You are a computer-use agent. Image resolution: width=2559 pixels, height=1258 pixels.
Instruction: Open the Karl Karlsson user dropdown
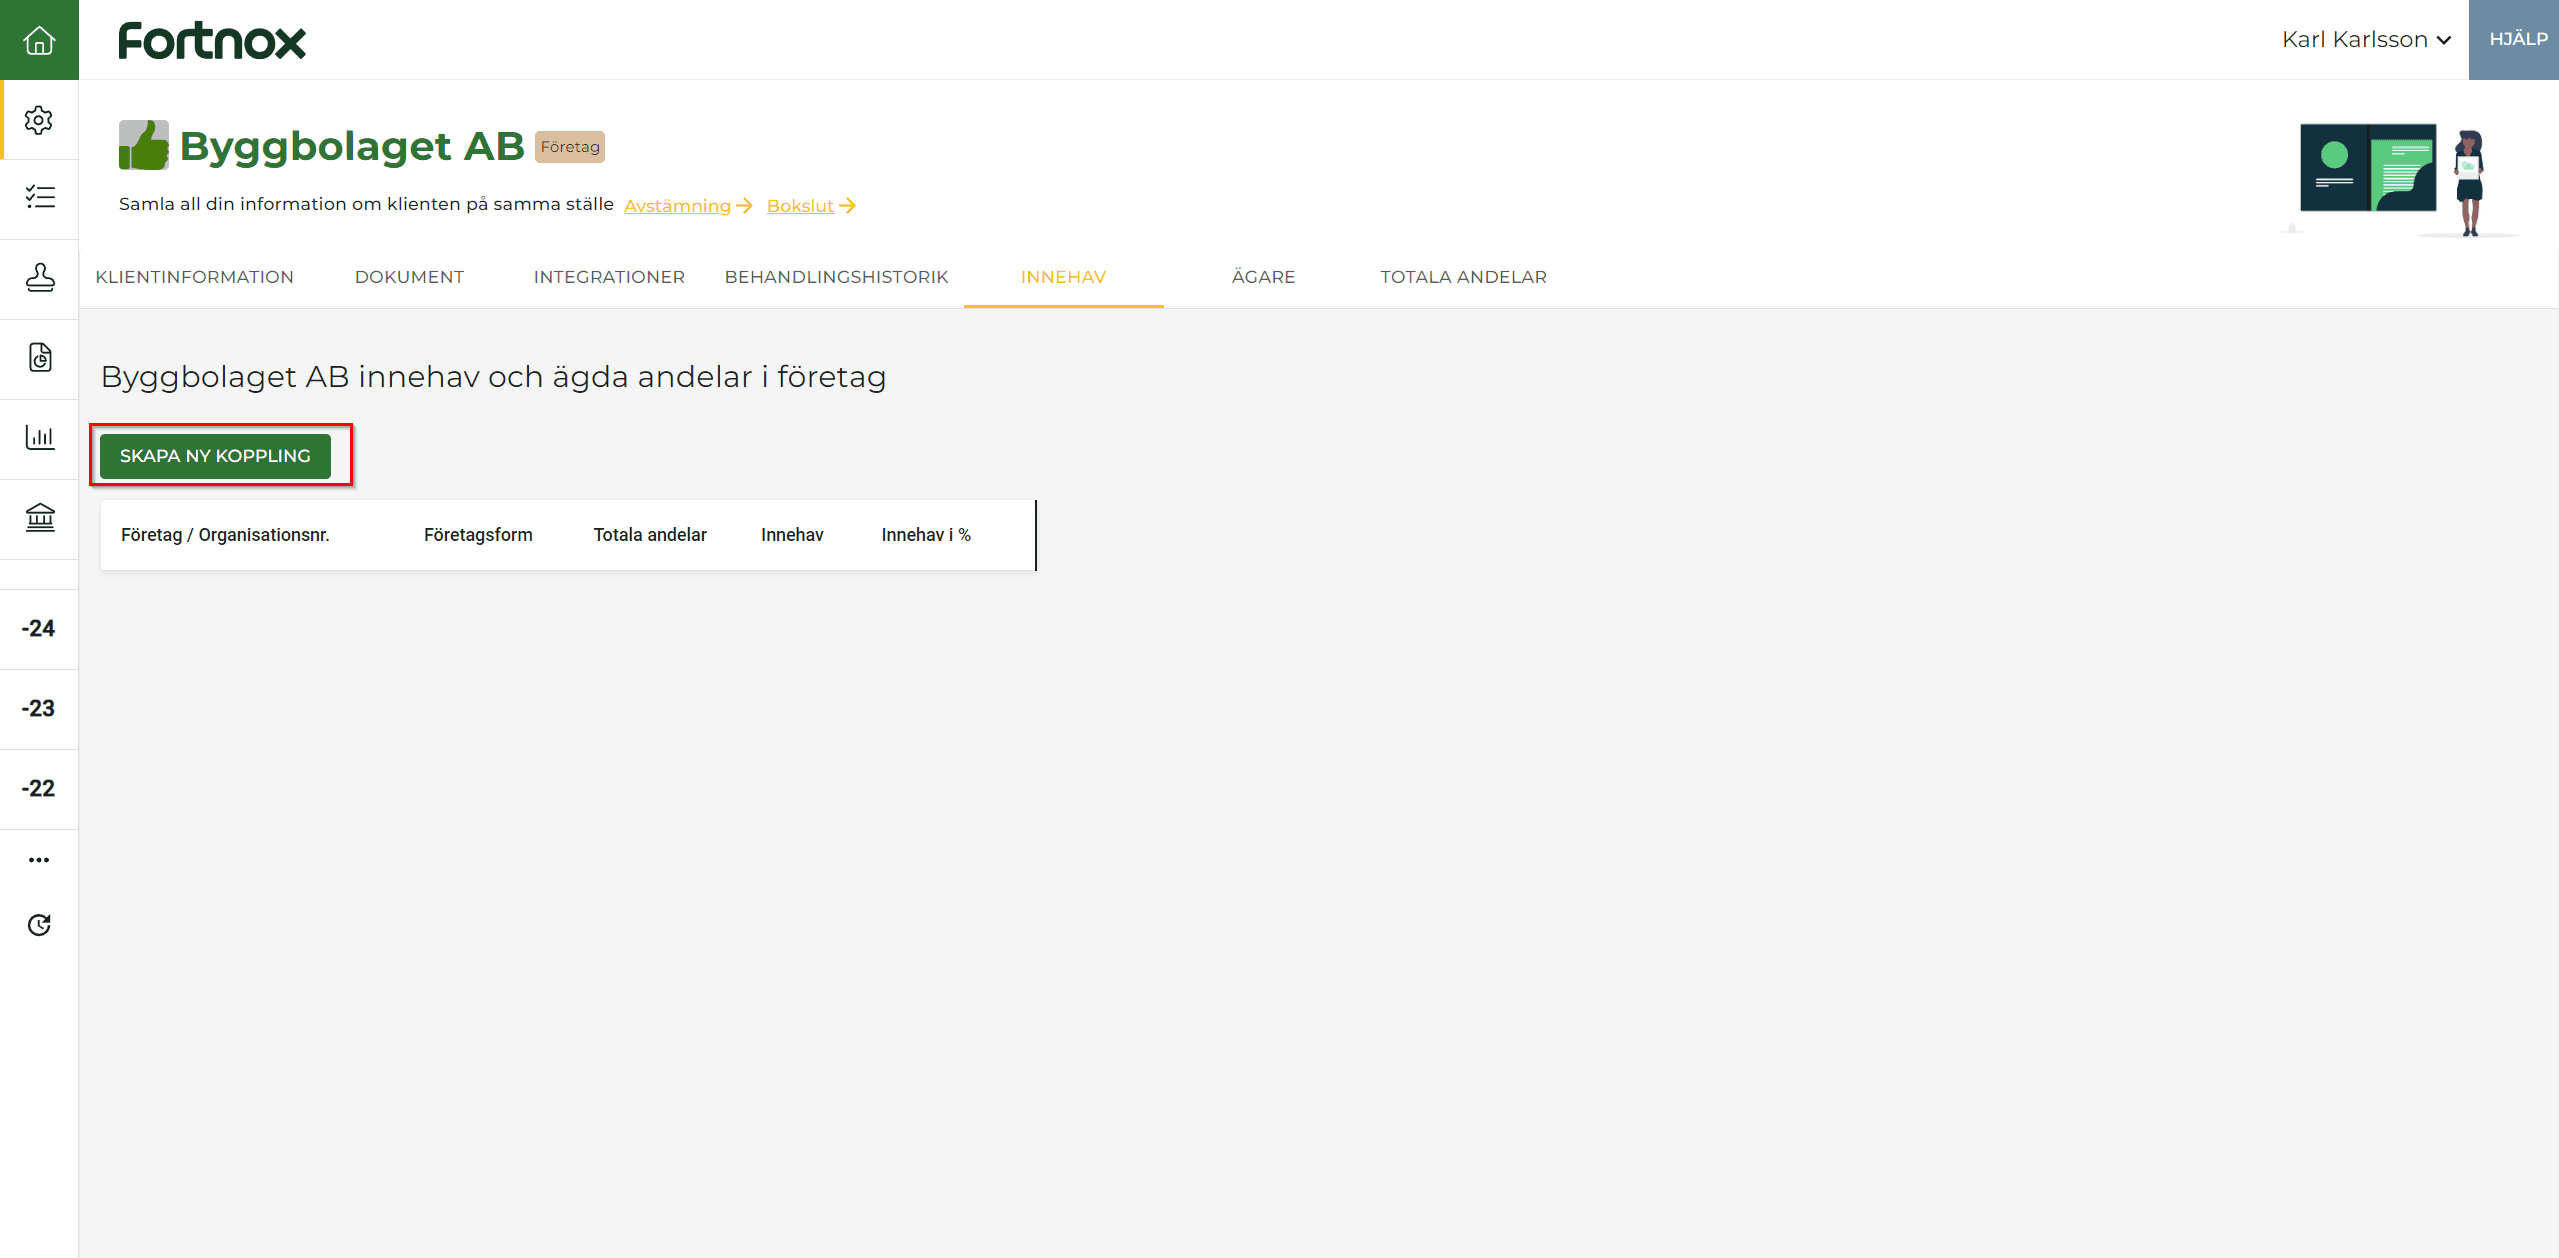2366,40
